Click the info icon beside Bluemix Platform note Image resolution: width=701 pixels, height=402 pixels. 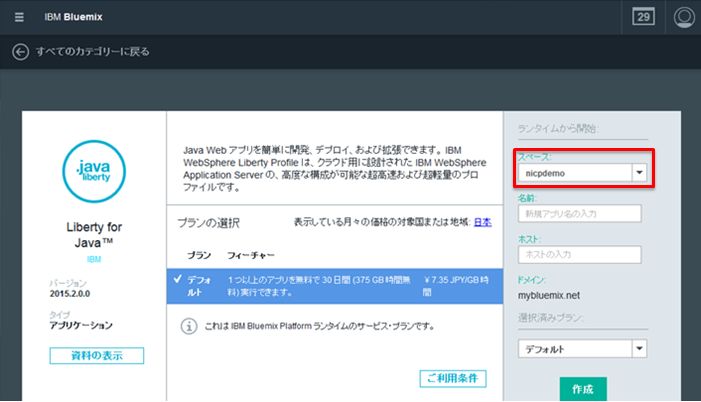[189, 326]
